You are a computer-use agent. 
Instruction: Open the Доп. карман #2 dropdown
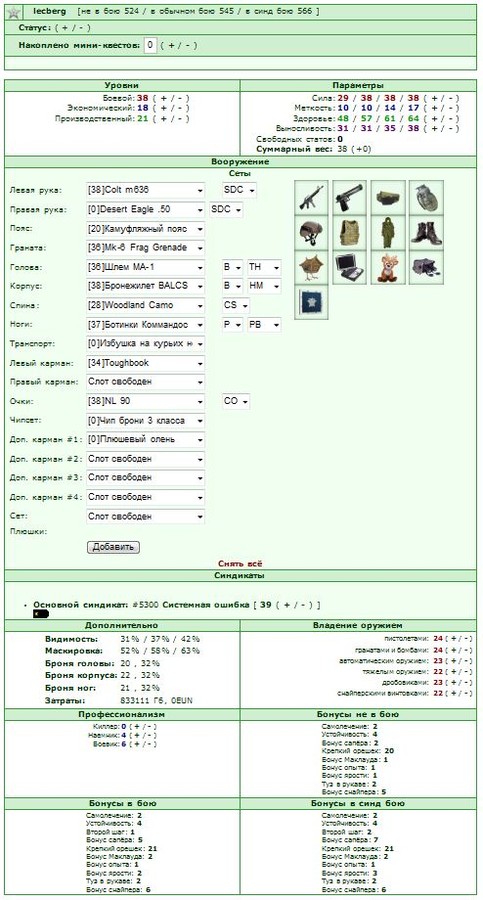[x=145, y=459]
